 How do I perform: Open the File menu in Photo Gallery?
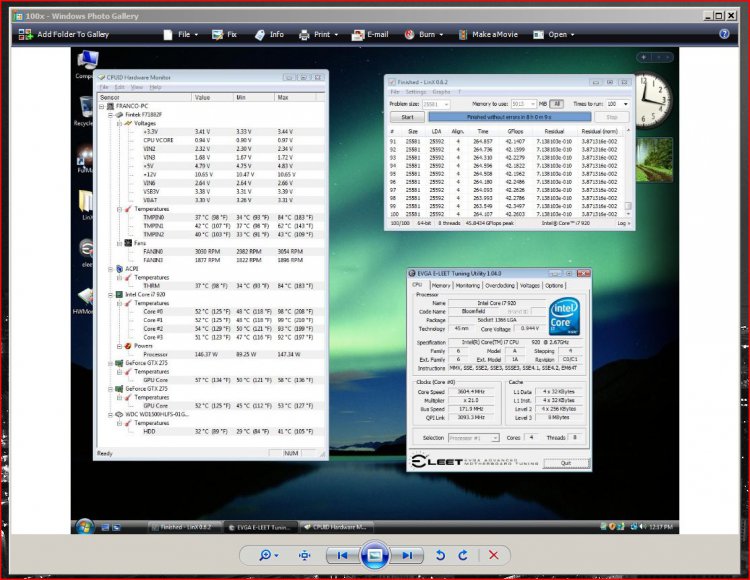click(180, 34)
